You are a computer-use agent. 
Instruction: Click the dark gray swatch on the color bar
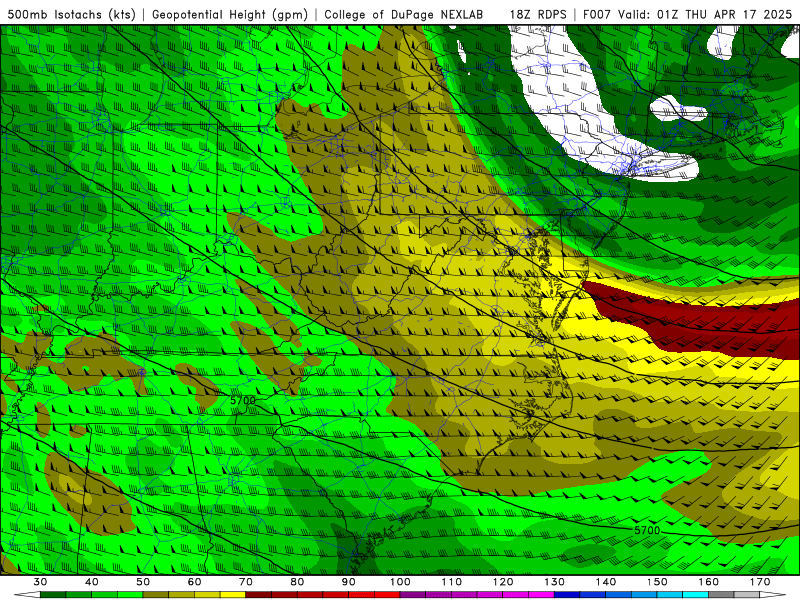(721, 595)
